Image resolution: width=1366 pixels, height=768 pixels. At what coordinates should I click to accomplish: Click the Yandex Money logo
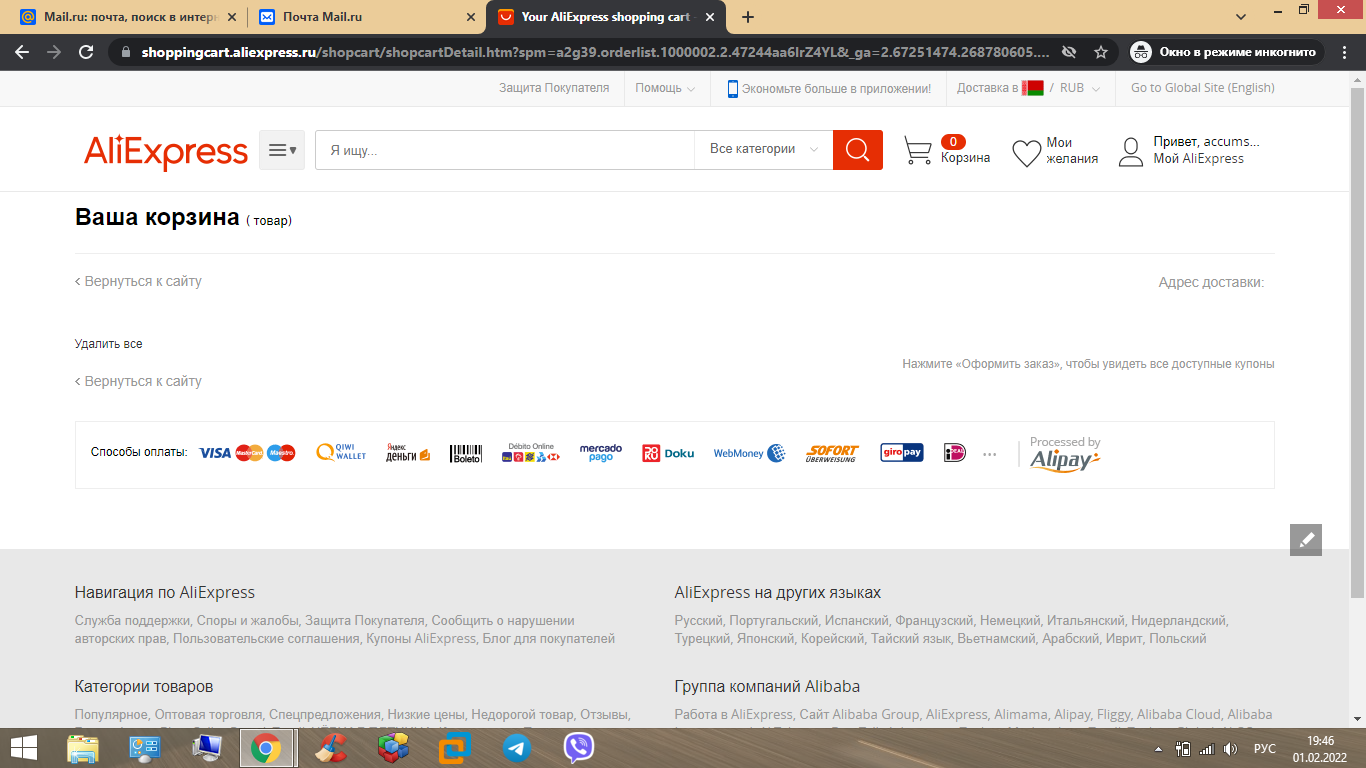coord(408,453)
